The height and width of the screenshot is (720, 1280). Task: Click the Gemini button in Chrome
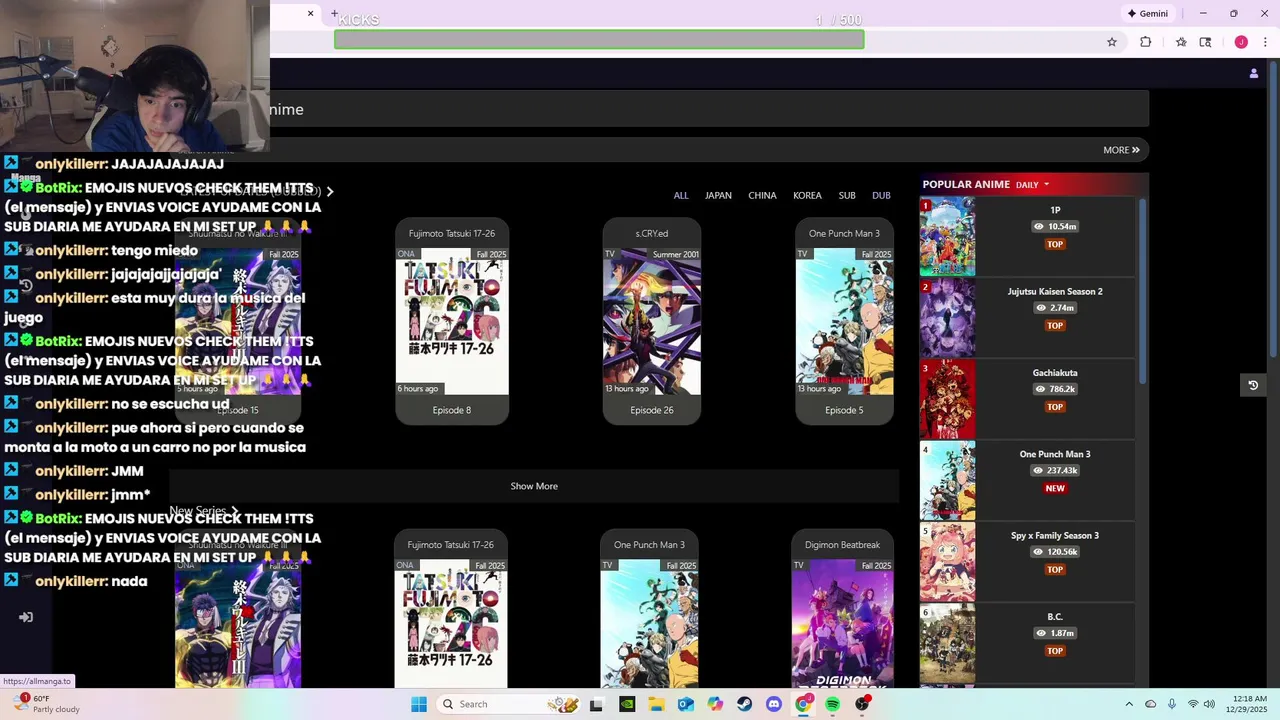click(x=1148, y=13)
